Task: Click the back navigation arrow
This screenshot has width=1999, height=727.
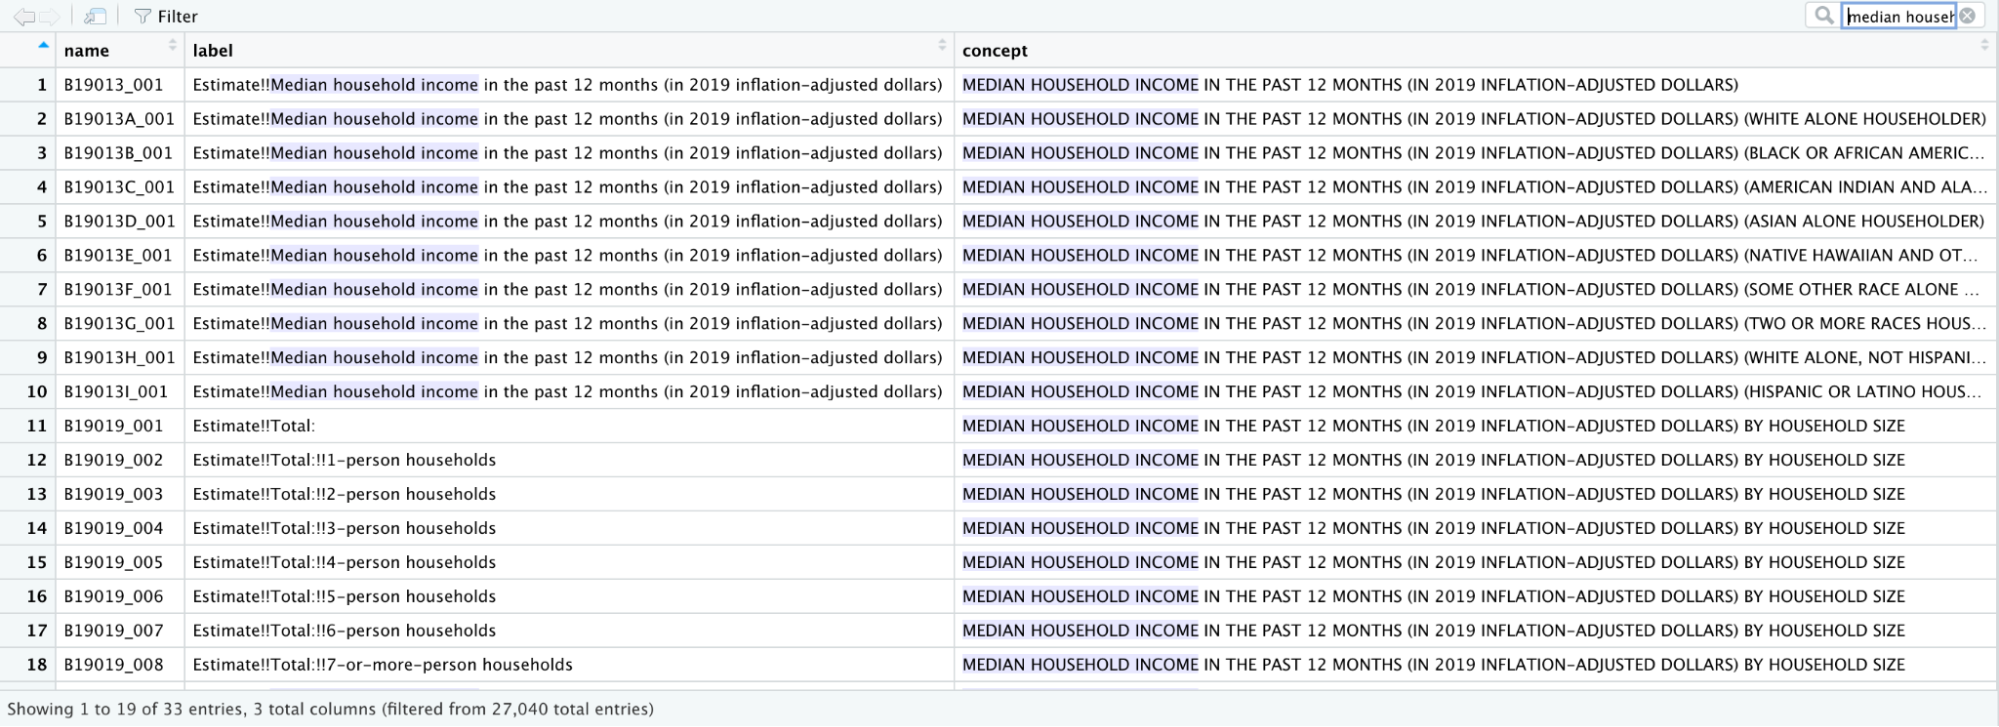Action: tap(23, 17)
